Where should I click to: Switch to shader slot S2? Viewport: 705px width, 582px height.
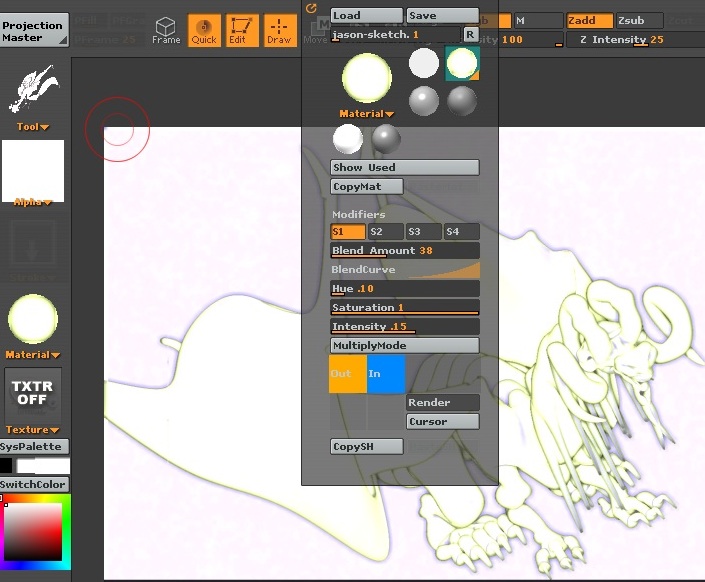[x=386, y=232]
